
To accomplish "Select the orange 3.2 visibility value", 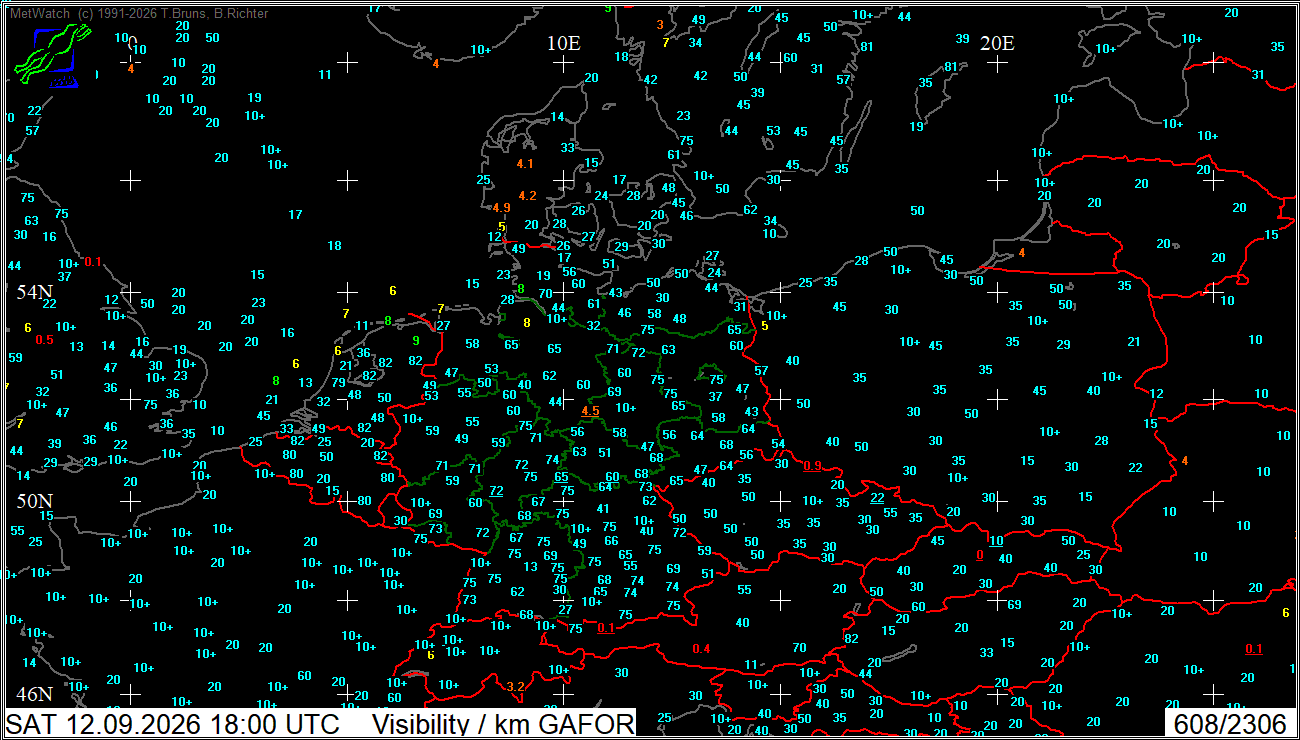I will point(515,686).
